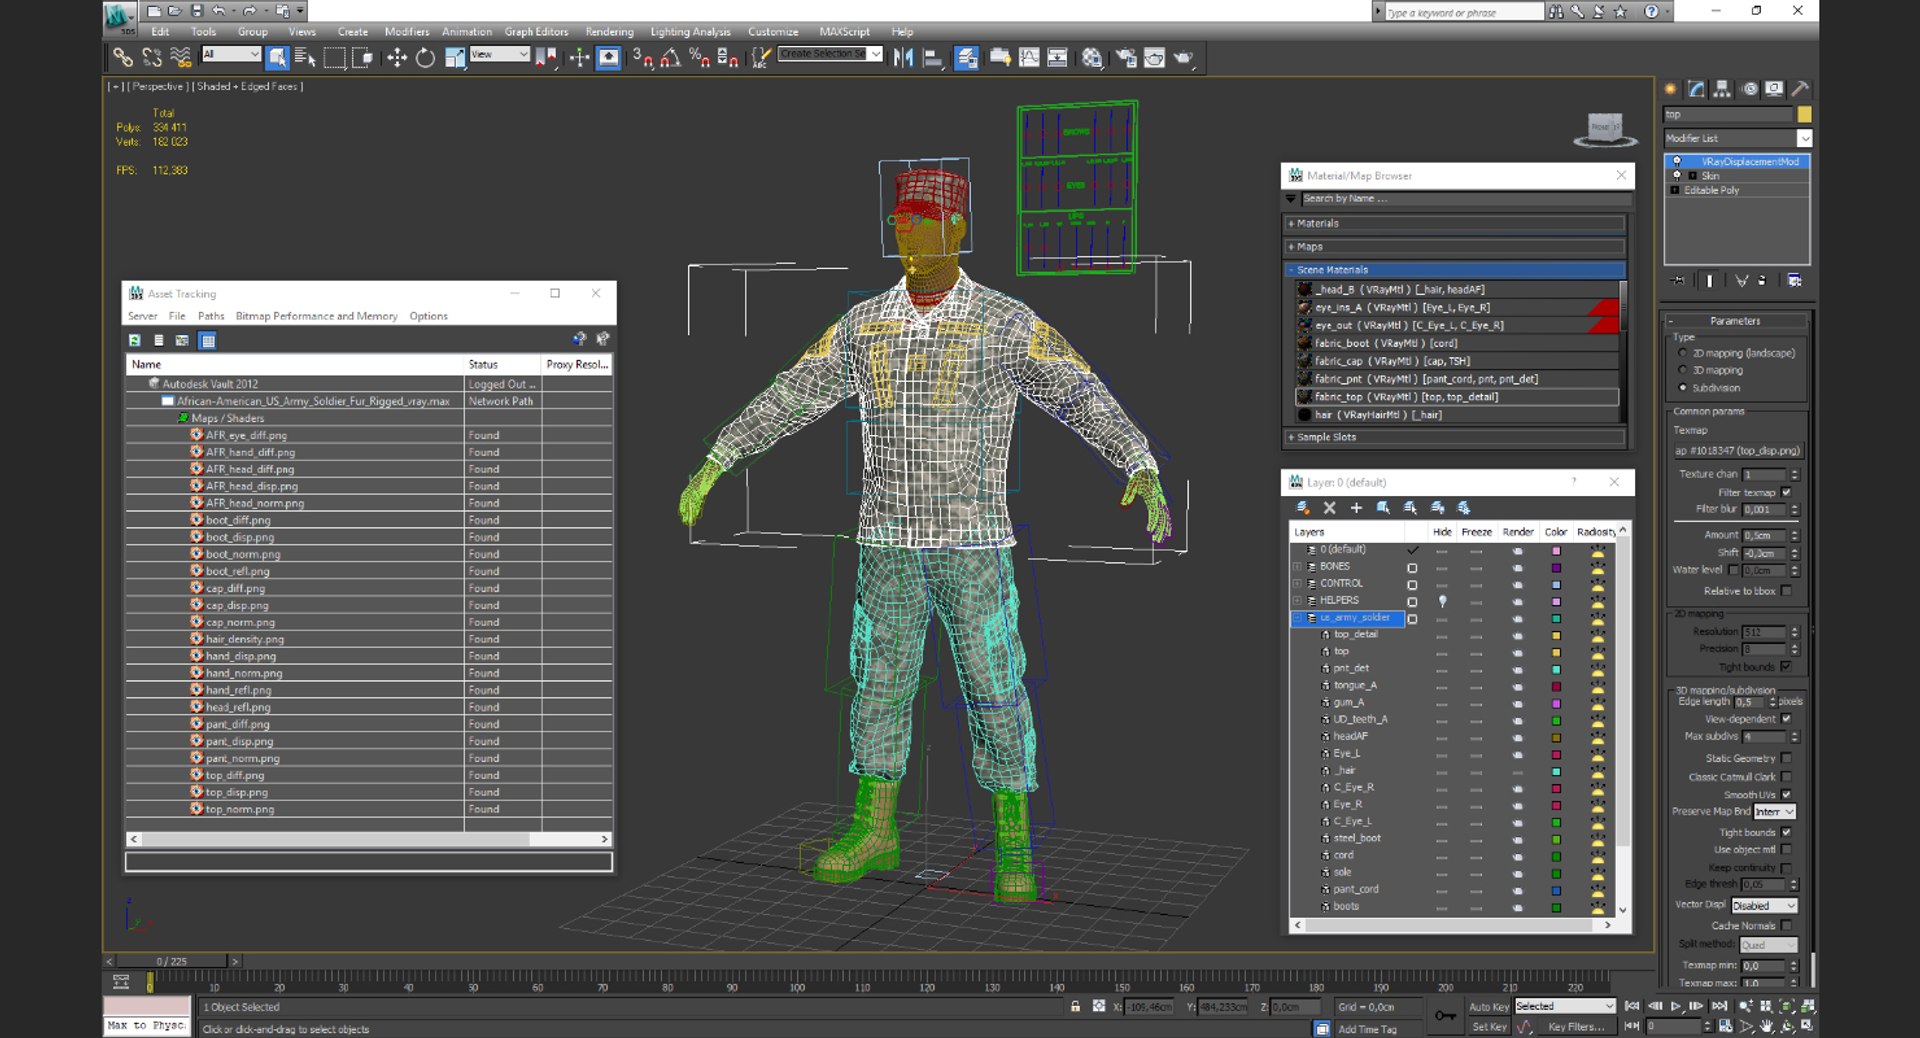This screenshot has height=1038, width=1920.
Task: Open the selection filter All dropdown
Action: tap(231, 55)
